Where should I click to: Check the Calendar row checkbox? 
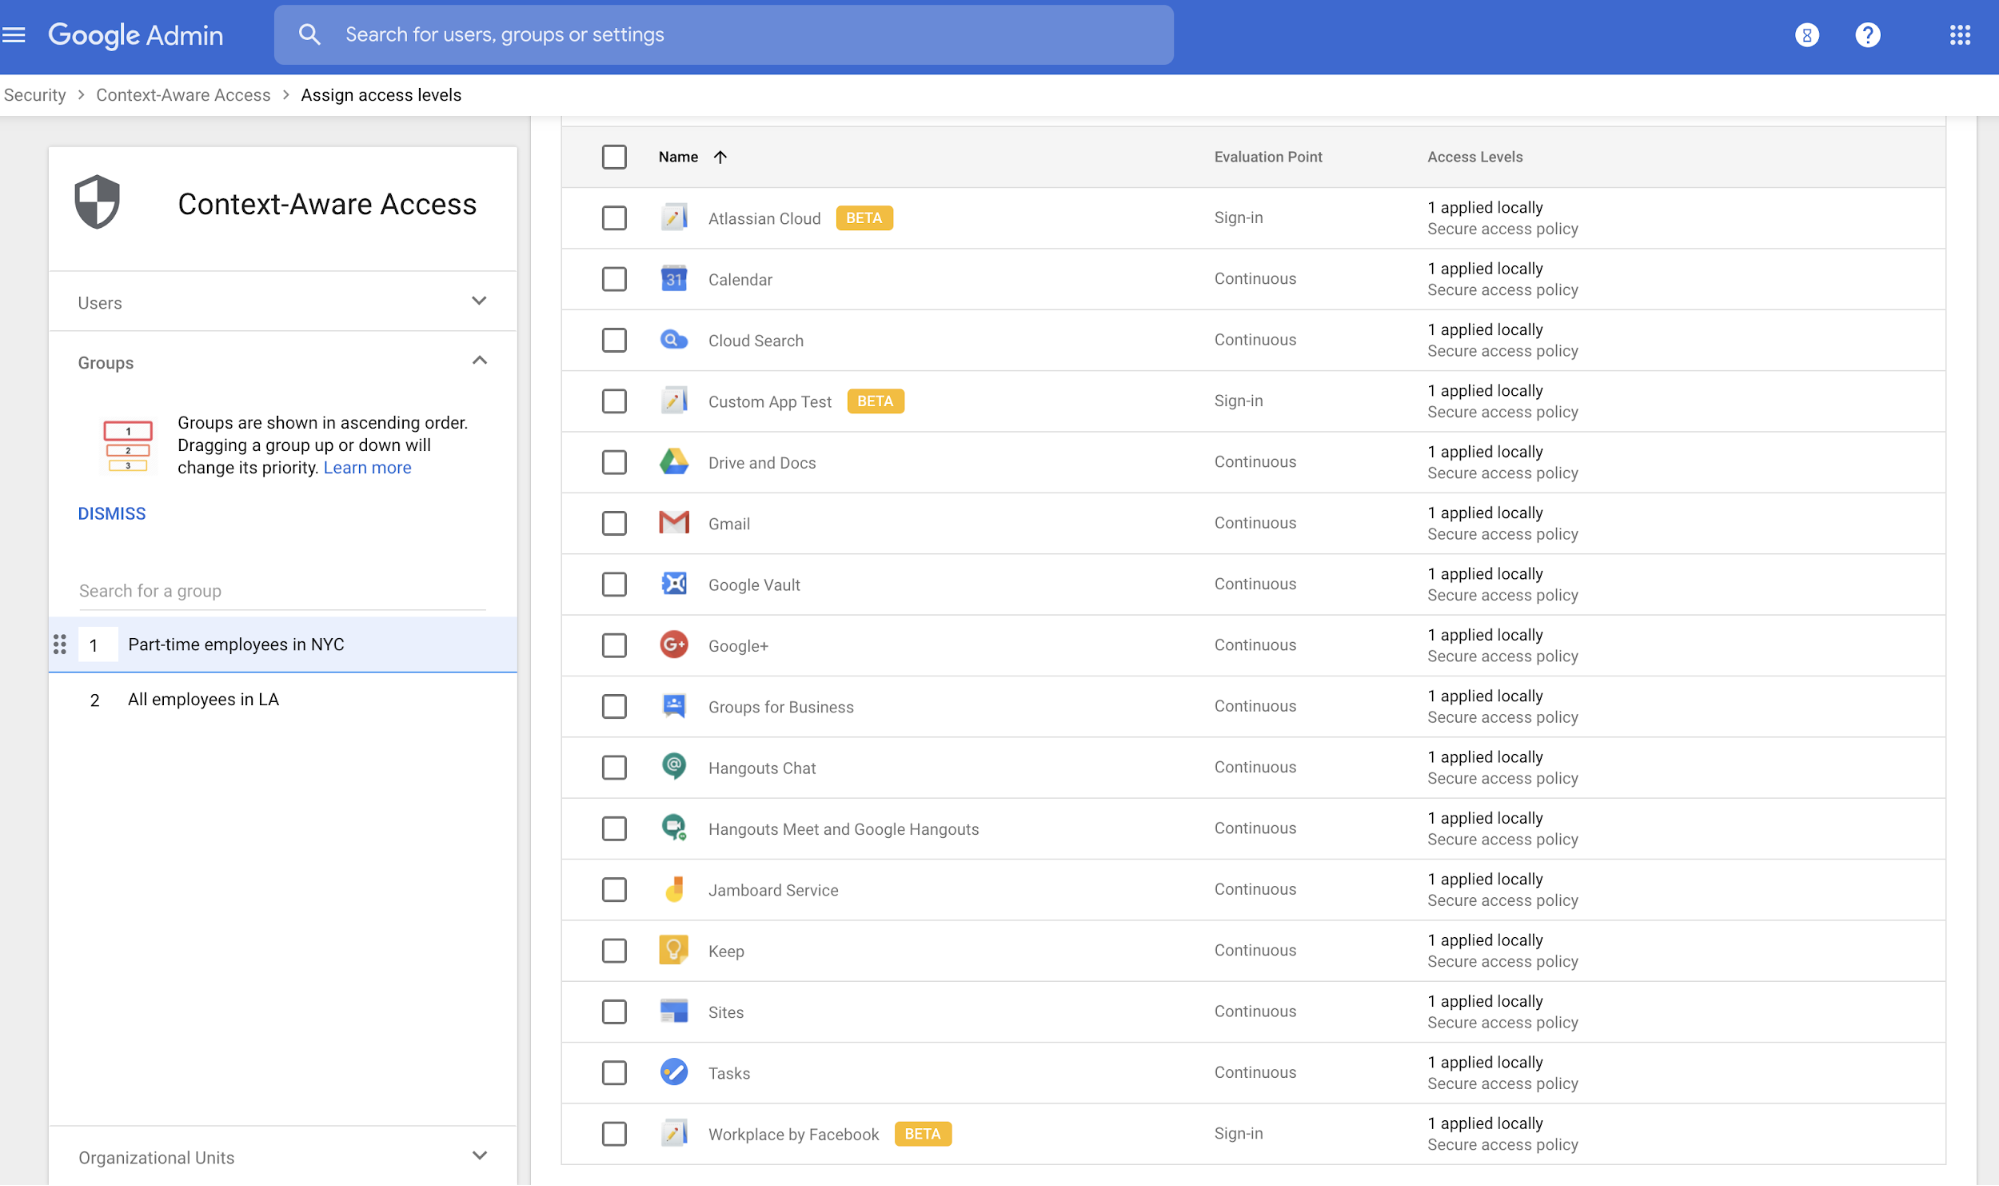pyautogui.click(x=614, y=279)
